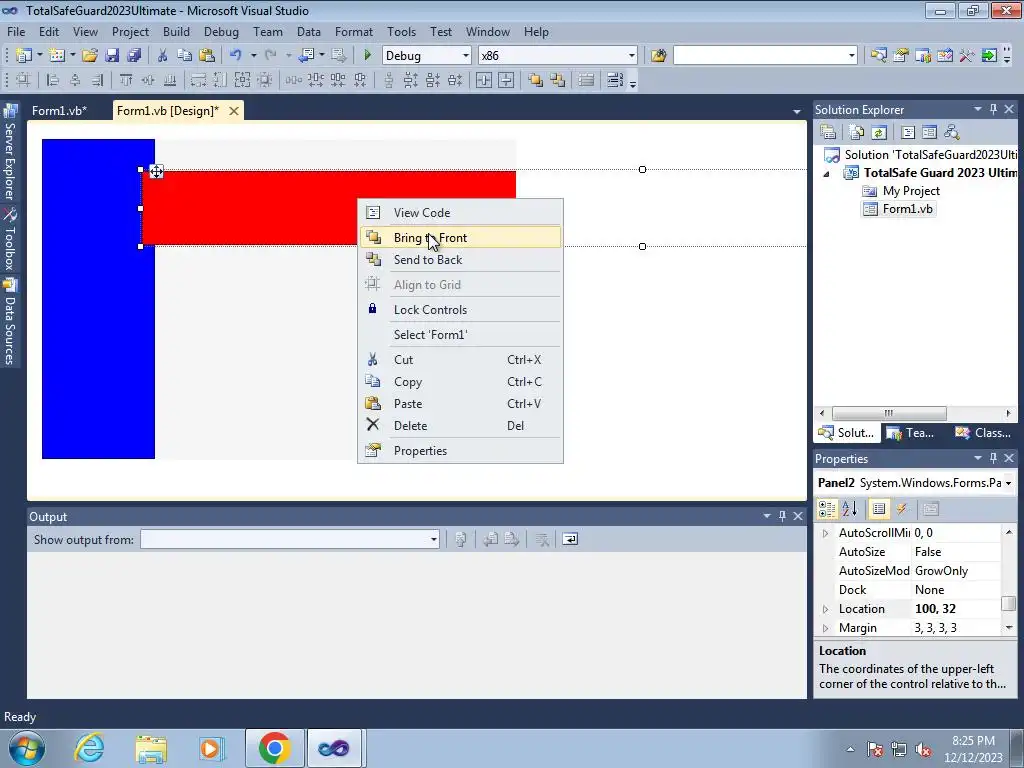Collapse the TotalSafe Guard 2023 project node
The height and width of the screenshot is (768, 1024).
click(826, 174)
